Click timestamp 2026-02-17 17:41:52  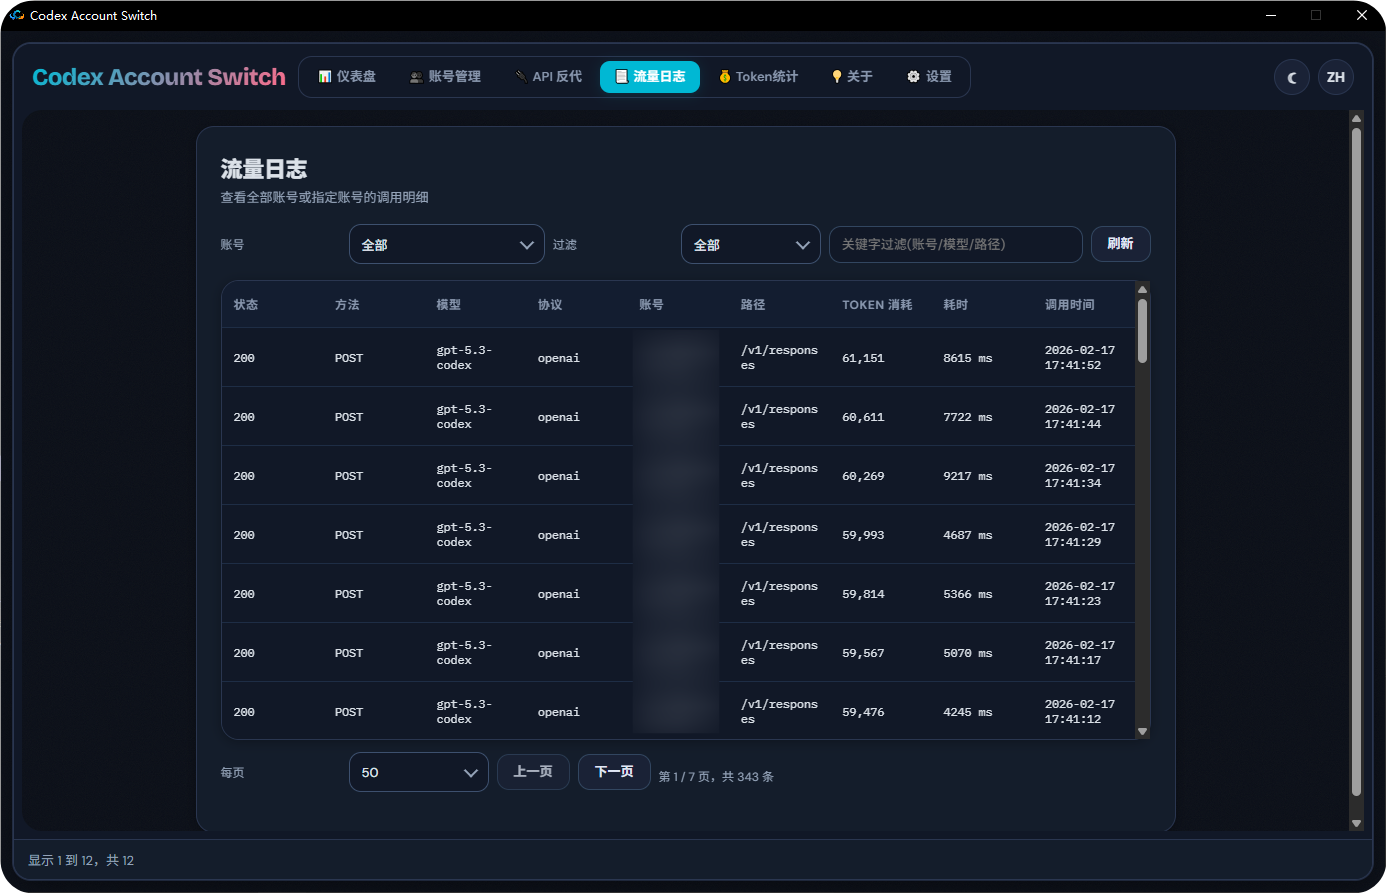[1080, 358]
